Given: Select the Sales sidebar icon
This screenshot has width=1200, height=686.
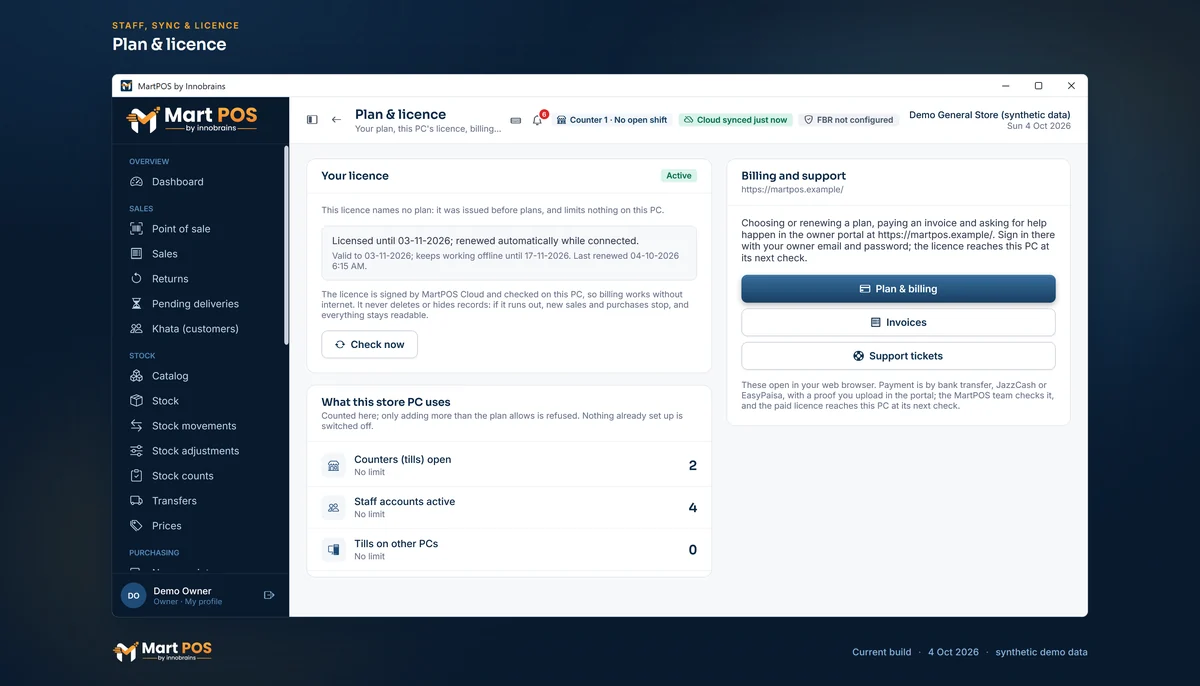Looking at the screenshot, I should [x=136, y=254].
